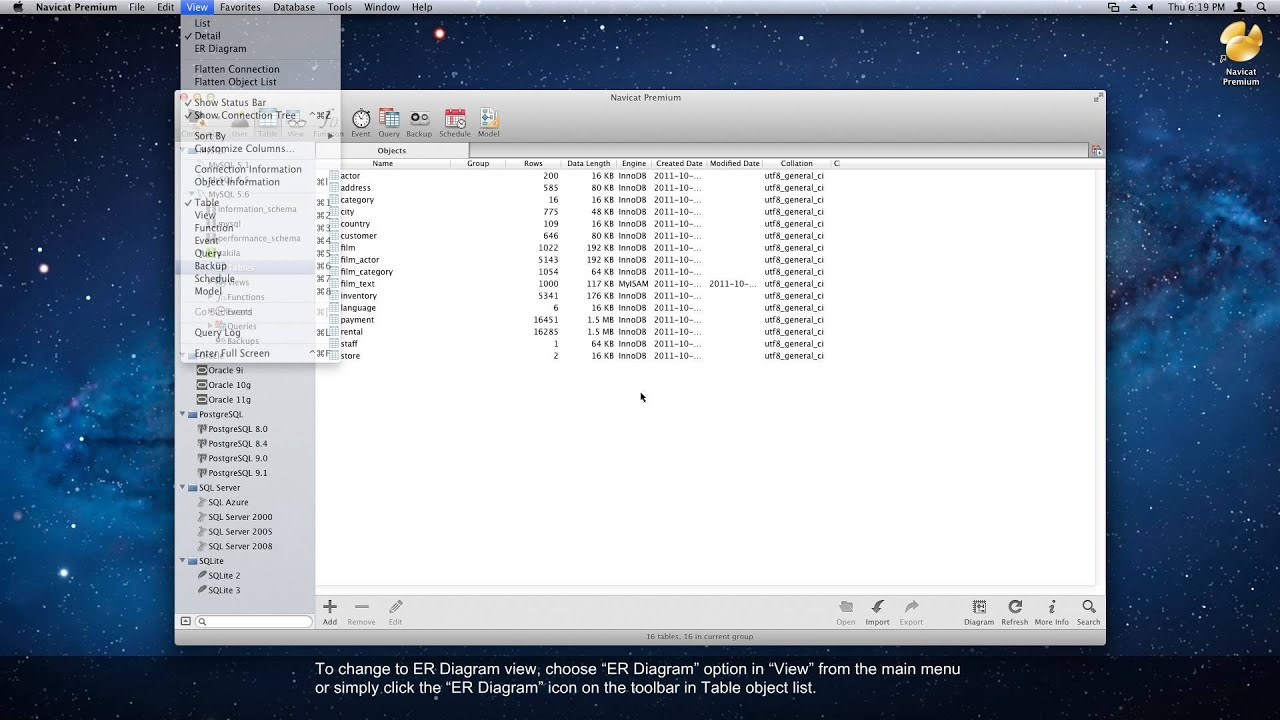Click the Open folder icon
Image resolution: width=1280 pixels, height=720 pixels.
(x=846, y=607)
